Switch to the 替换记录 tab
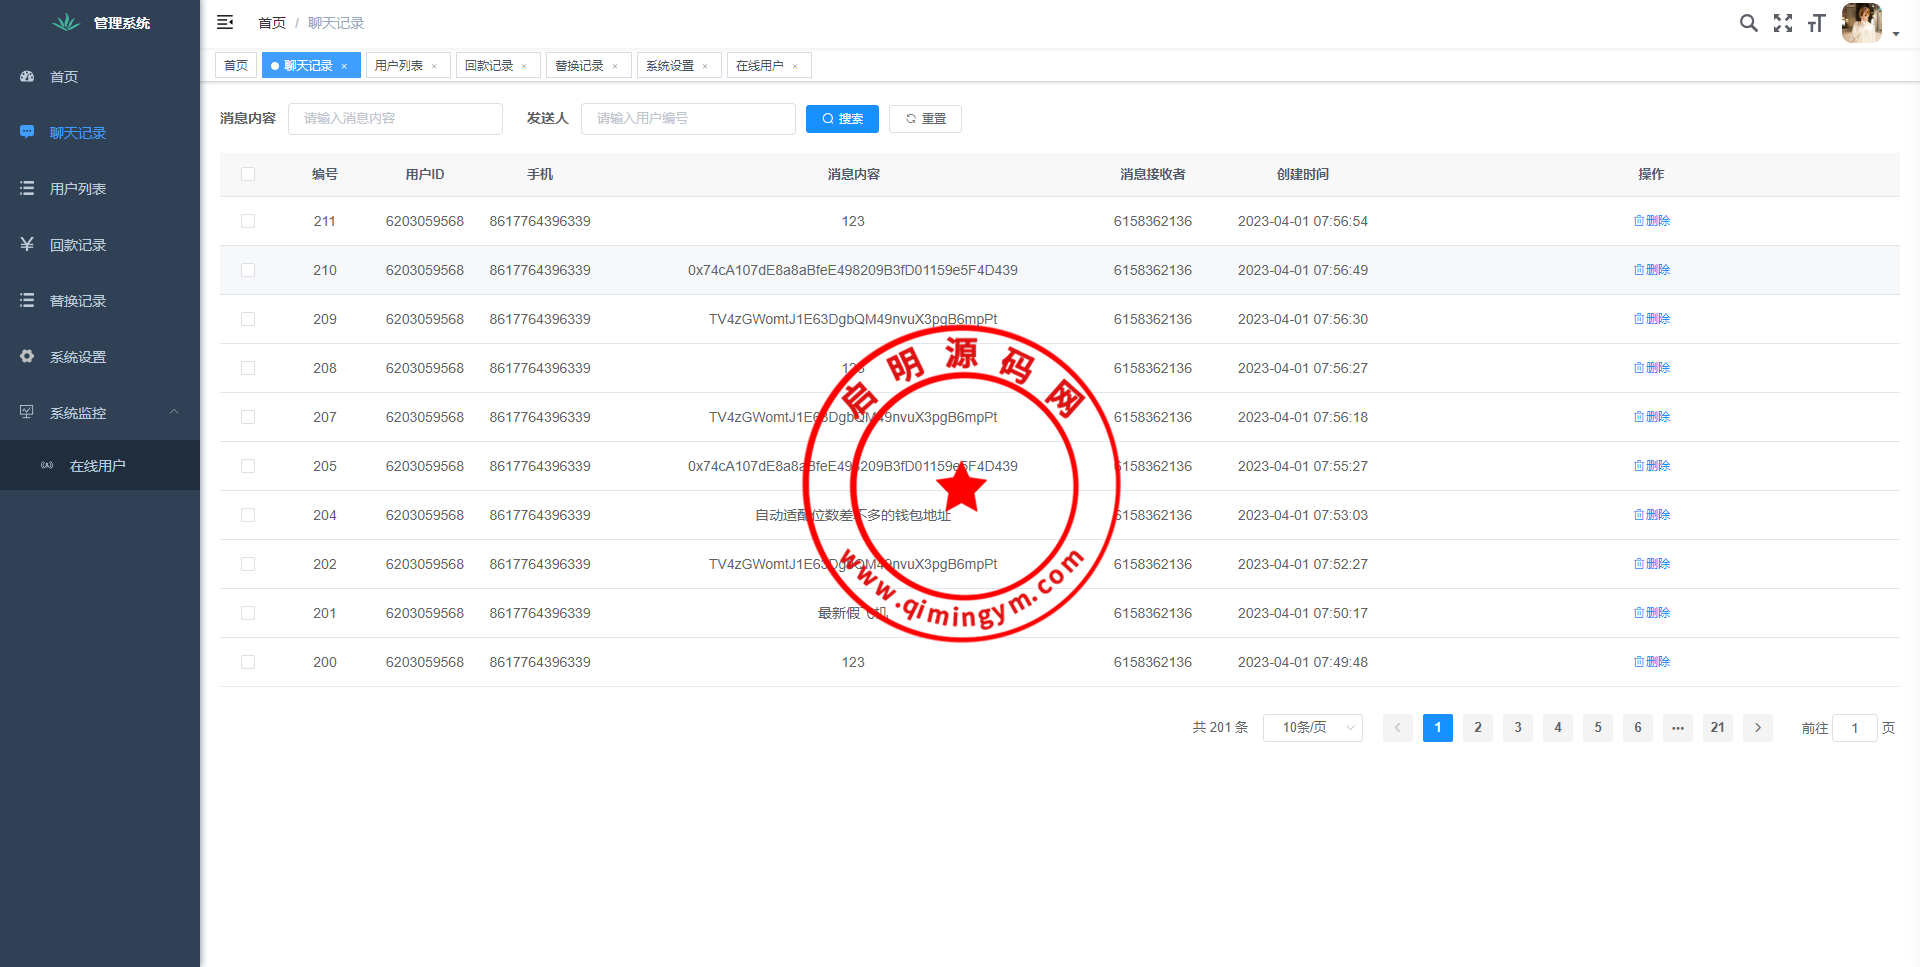The image size is (1920, 967). tap(579, 66)
